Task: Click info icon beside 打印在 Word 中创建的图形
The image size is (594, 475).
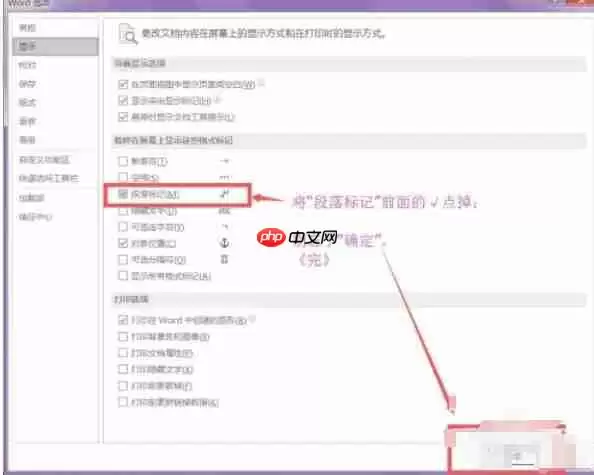Action: coord(252,319)
